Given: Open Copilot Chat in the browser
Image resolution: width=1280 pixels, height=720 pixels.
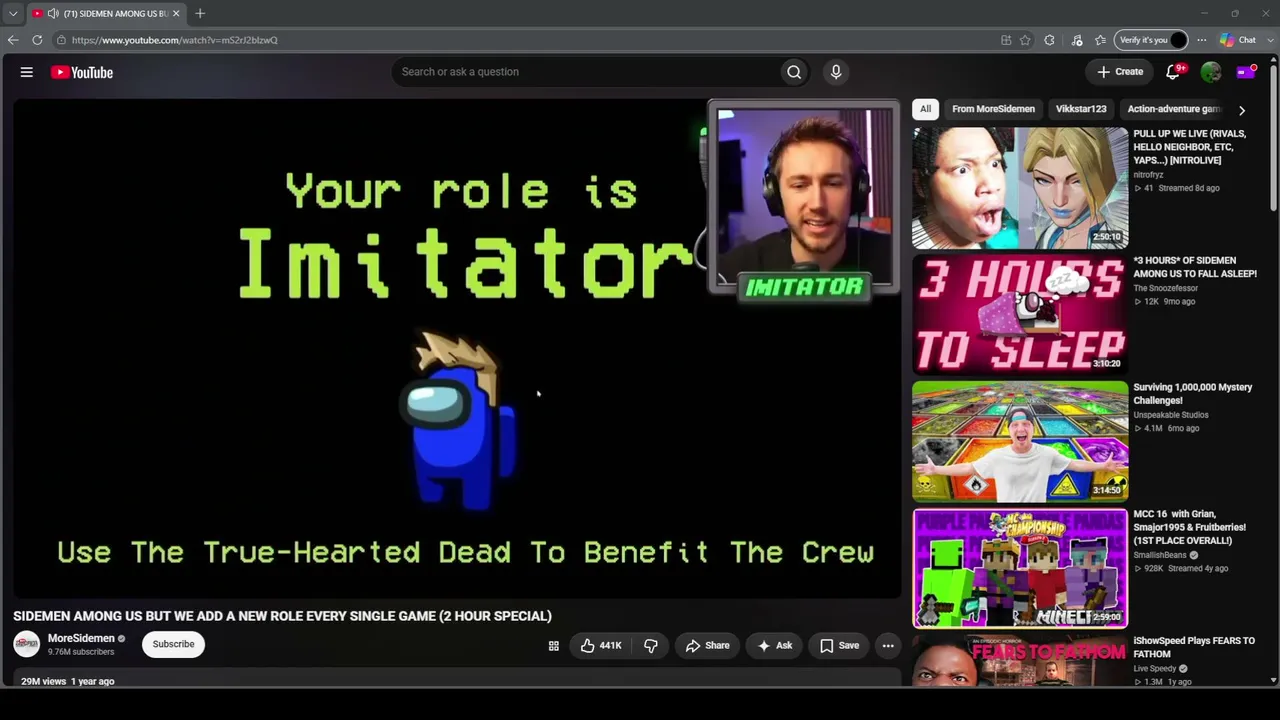Looking at the screenshot, I should [x=1238, y=40].
